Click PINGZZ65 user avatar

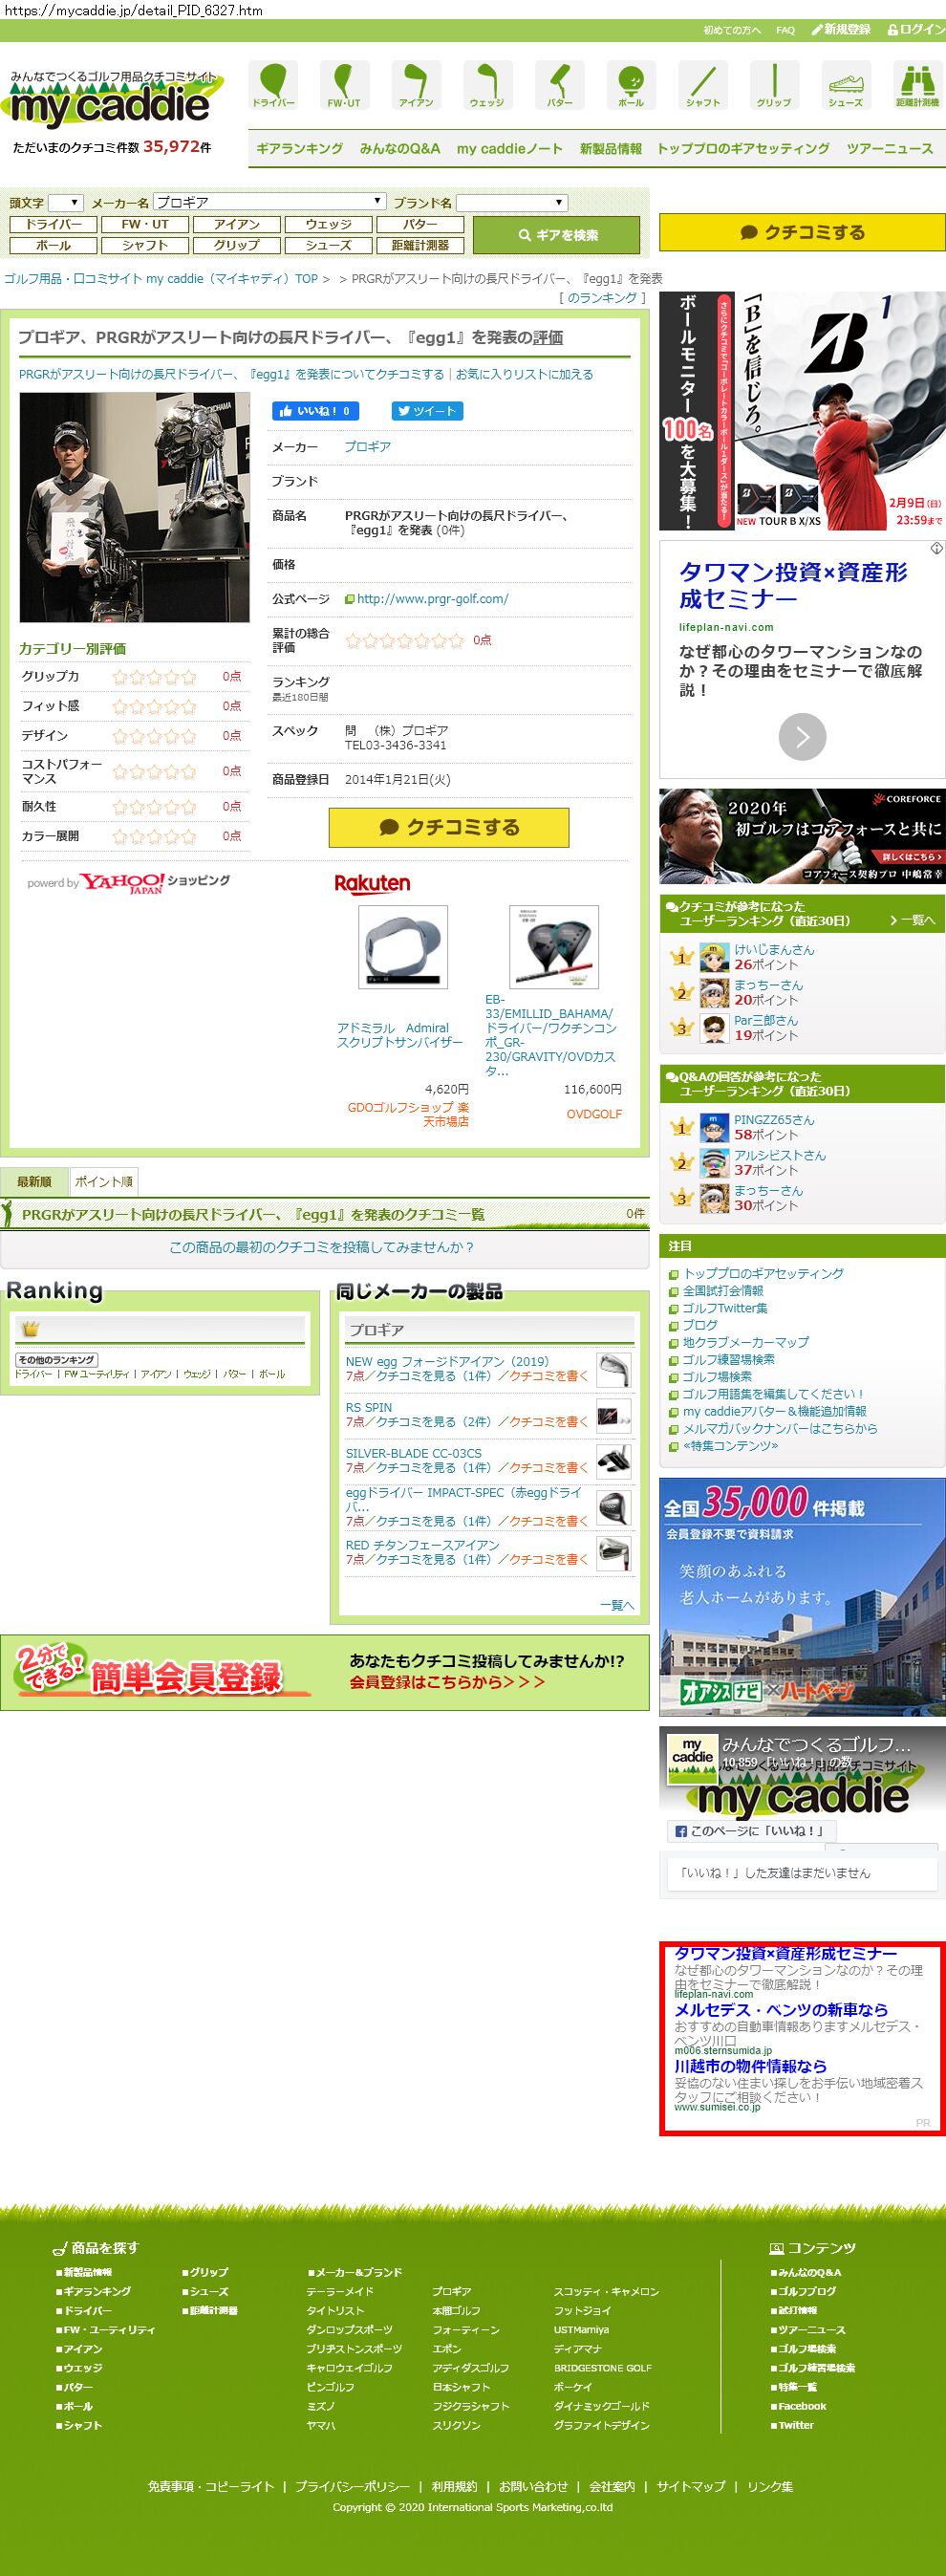(714, 1128)
